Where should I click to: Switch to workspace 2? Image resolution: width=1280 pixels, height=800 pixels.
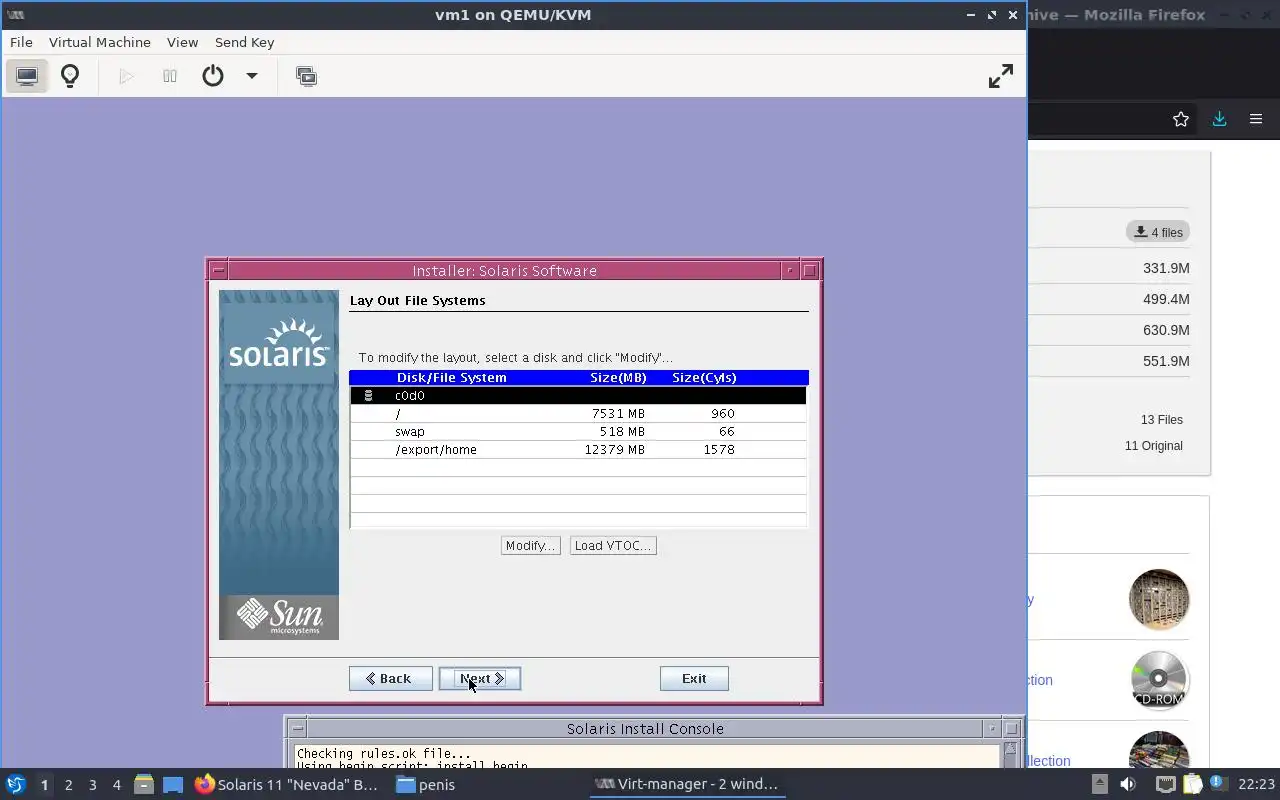(x=68, y=785)
